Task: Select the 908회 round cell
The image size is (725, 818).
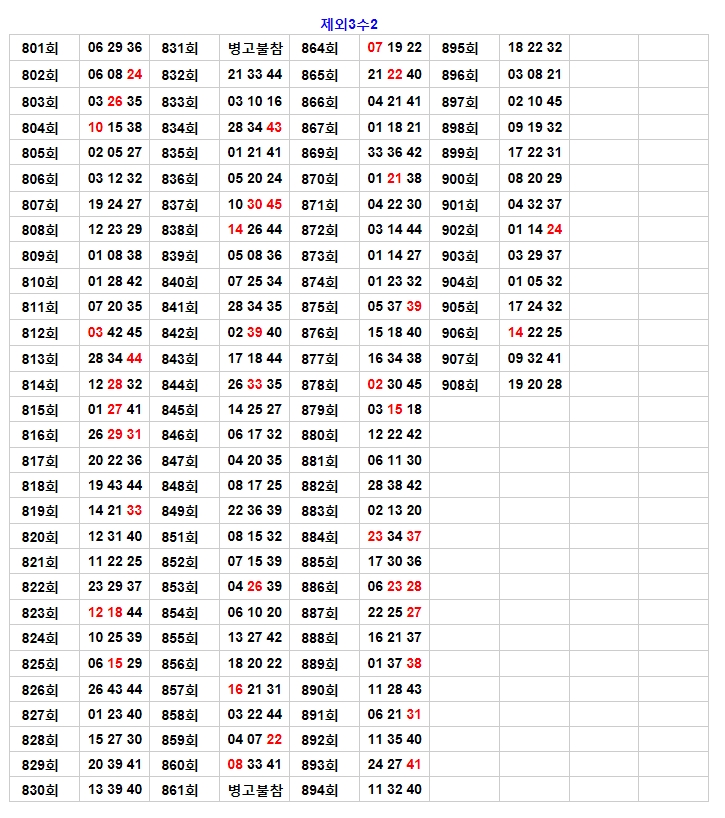Action: pyautogui.click(x=460, y=385)
